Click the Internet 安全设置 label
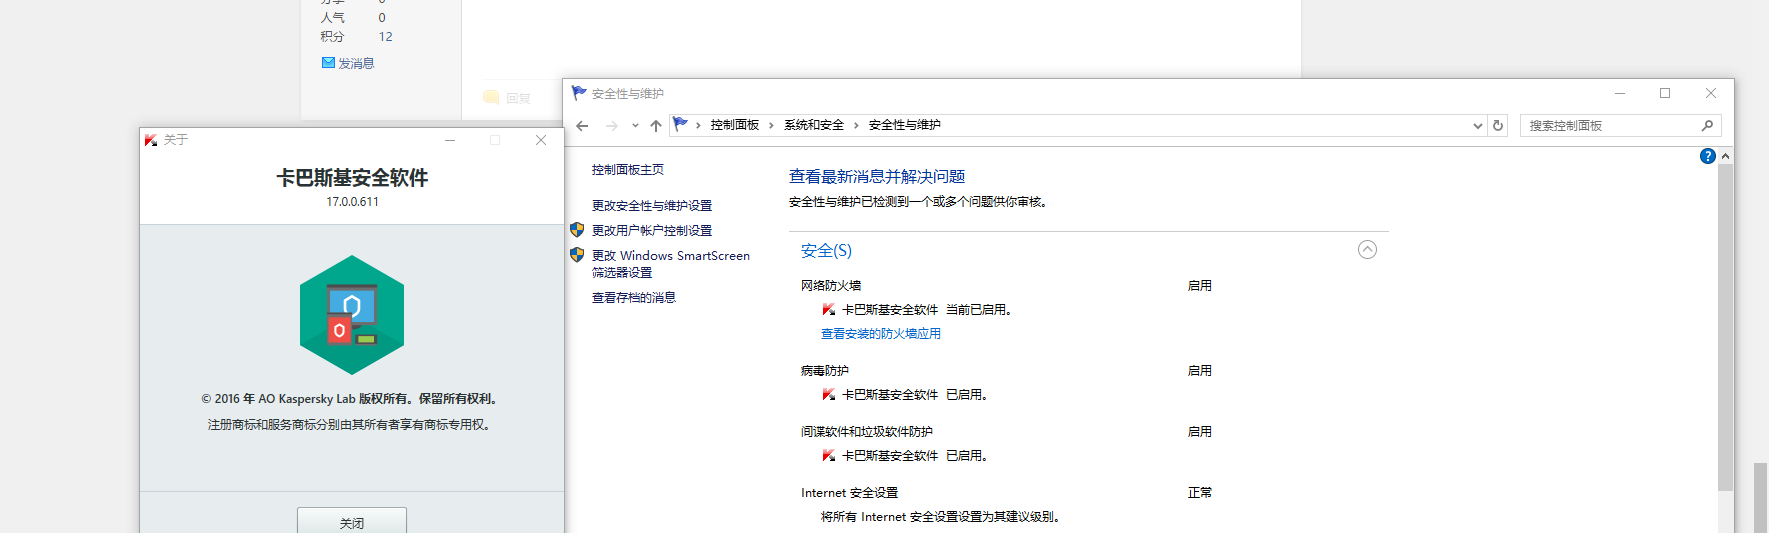 (850, 493)
